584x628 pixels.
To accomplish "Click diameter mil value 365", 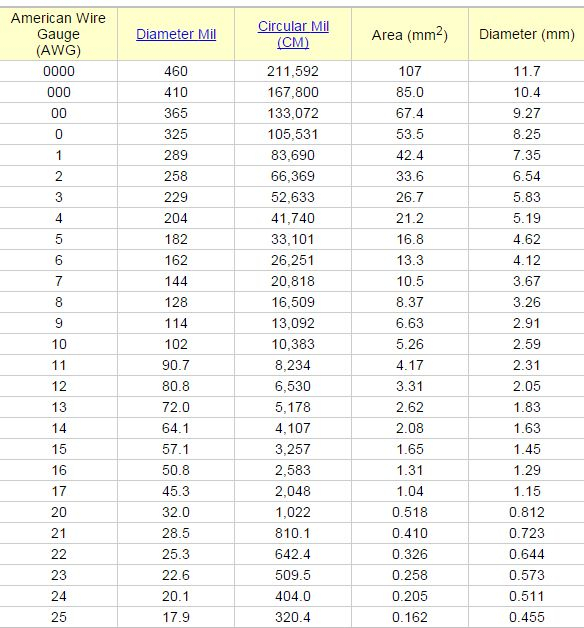I will (x=176, y=113).
